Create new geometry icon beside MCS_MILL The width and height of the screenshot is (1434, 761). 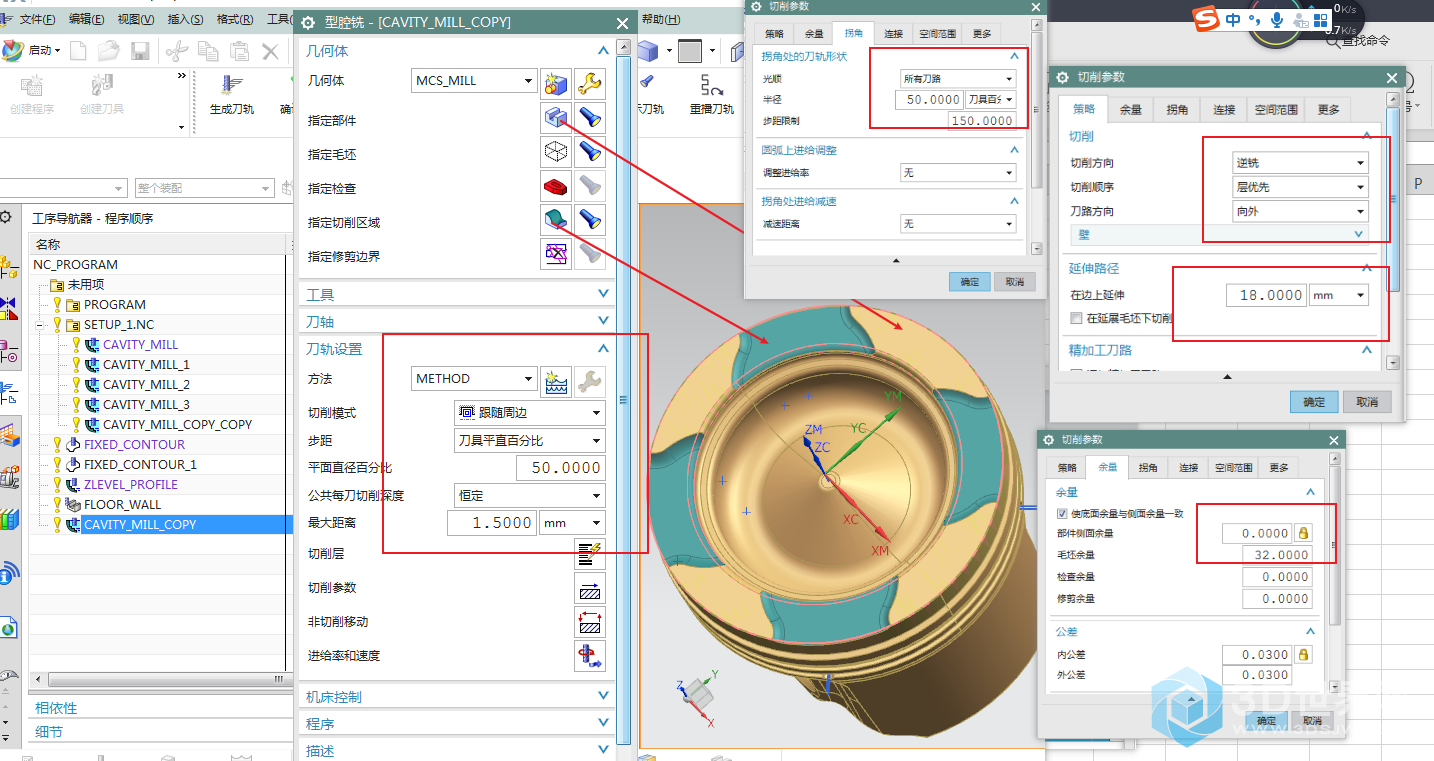(557, 82)
